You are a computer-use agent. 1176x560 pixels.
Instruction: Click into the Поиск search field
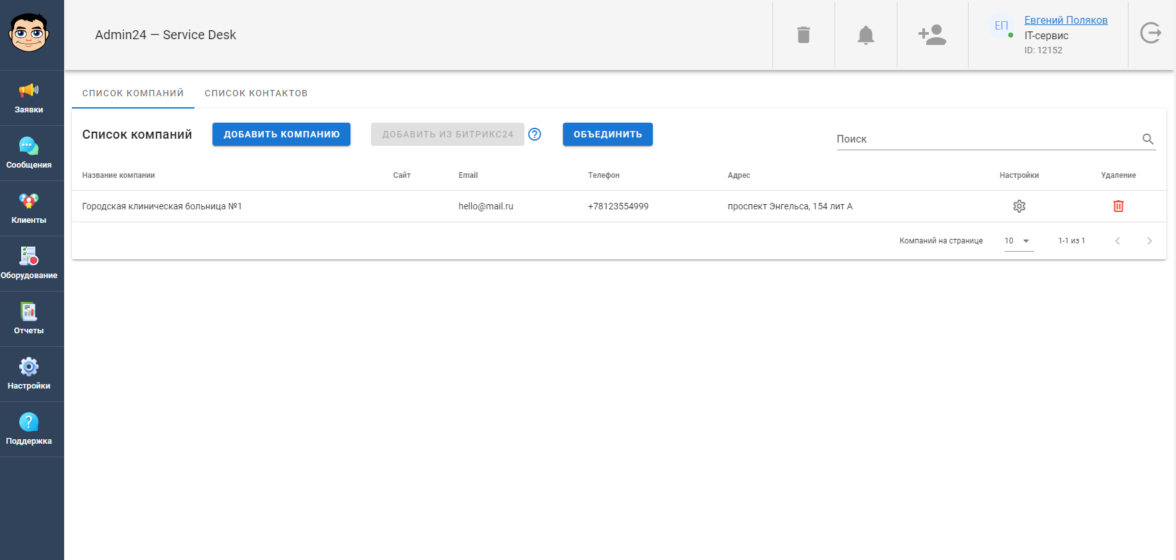click(985, 139)
